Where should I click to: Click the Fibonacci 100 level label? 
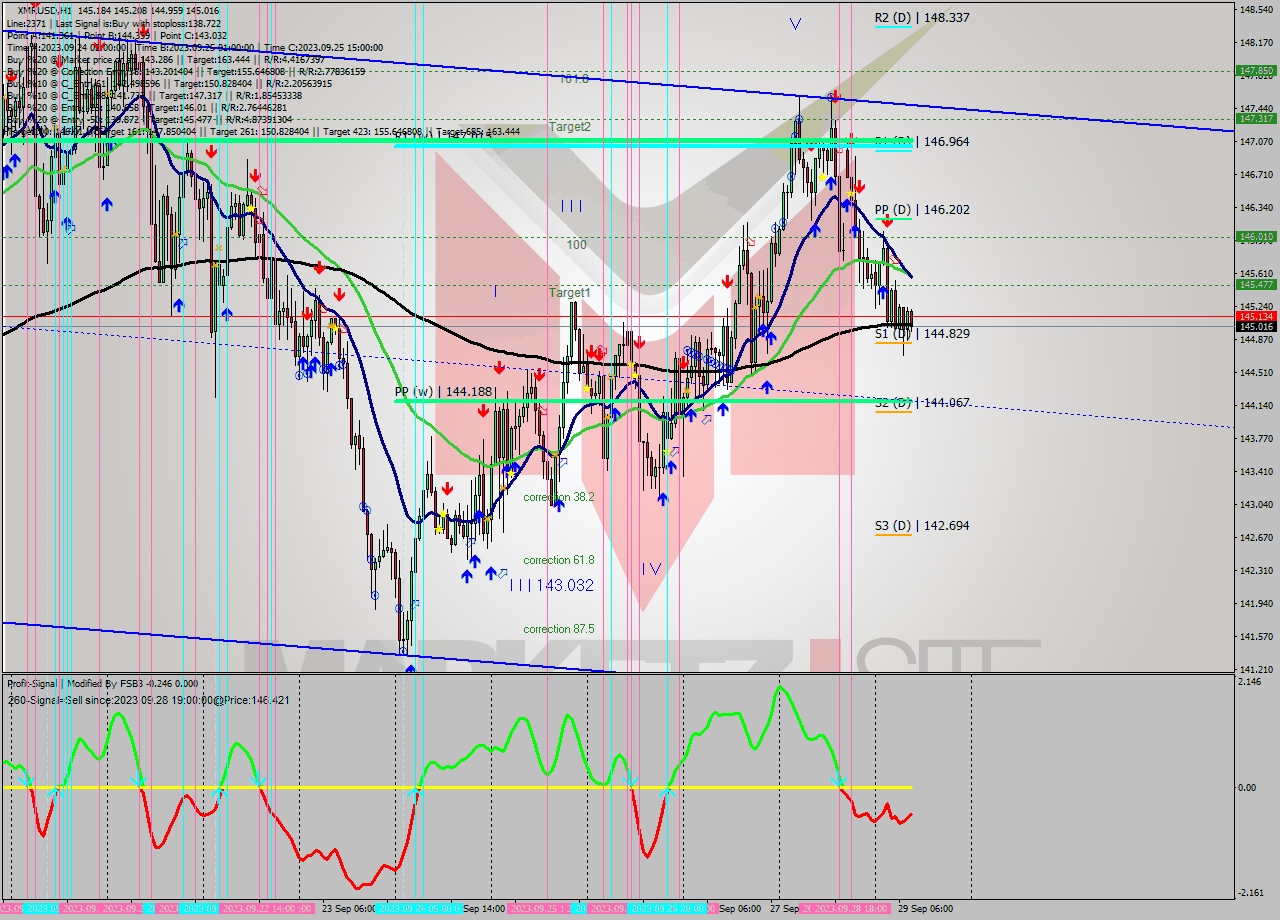[x=577, y=245]
